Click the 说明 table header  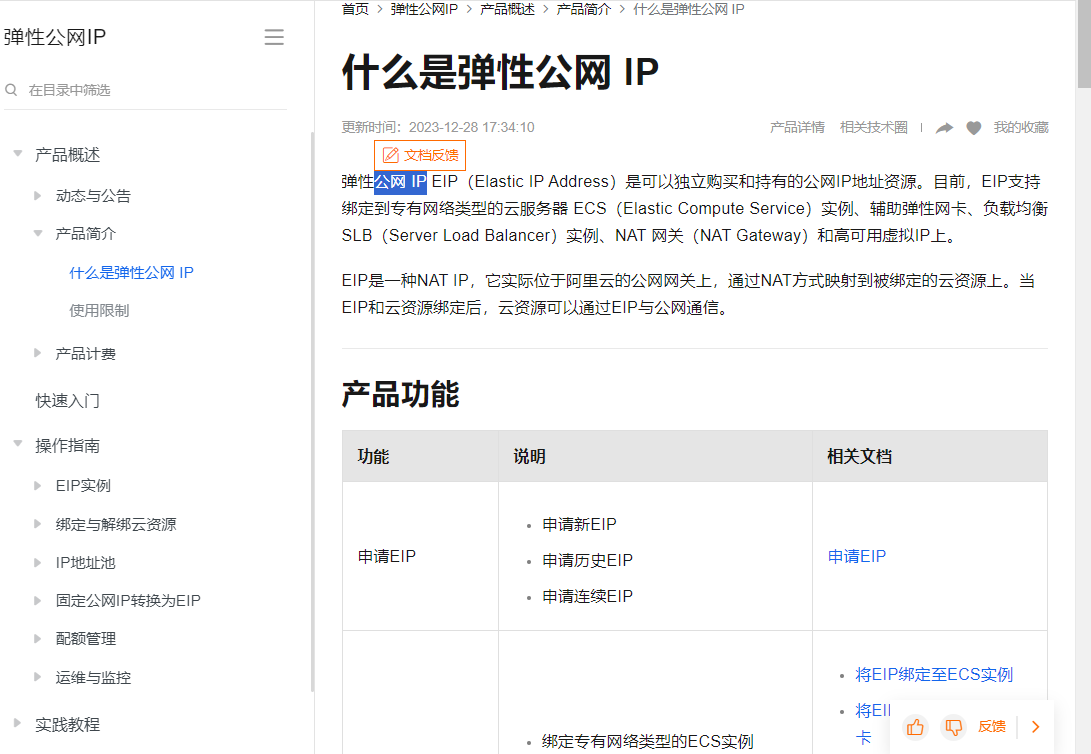pyautogui.click(x=529, y=457)
